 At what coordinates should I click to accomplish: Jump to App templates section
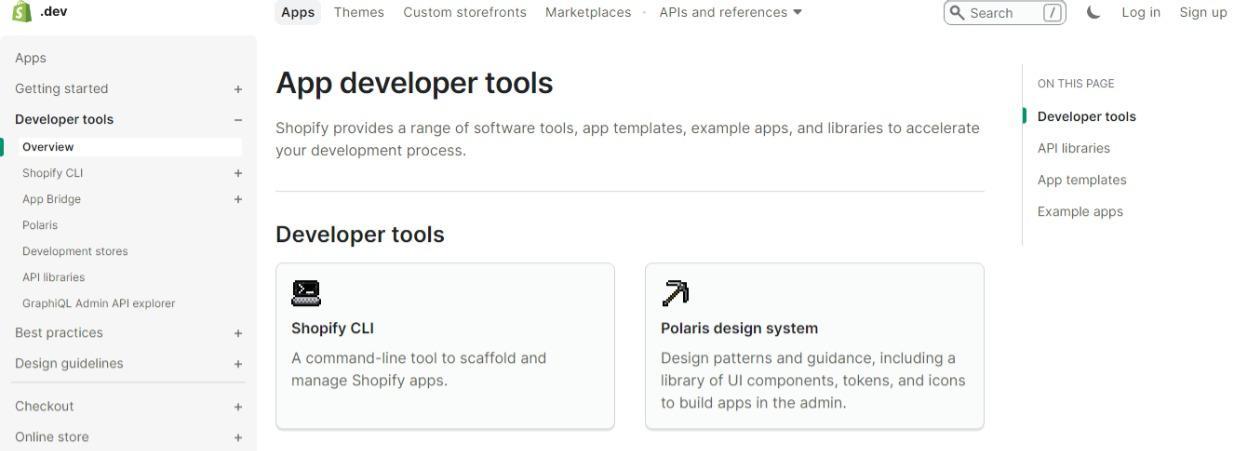point(1082,180)
